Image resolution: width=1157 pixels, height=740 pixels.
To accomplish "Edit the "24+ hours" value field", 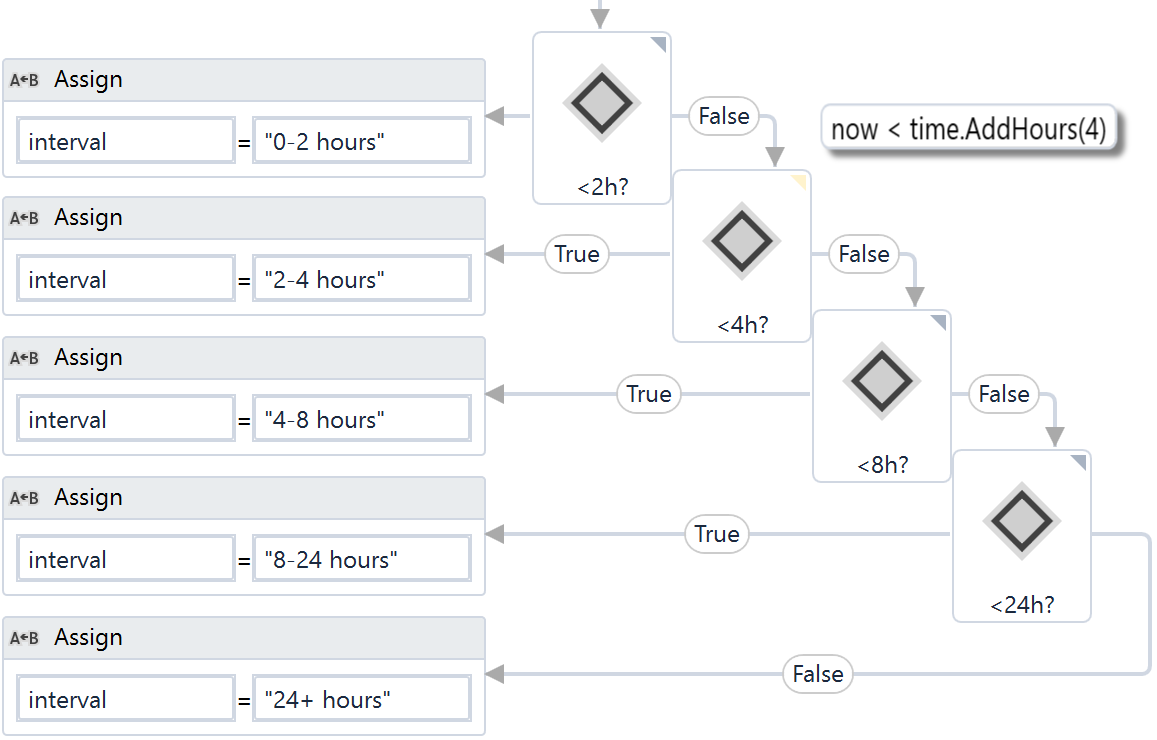I will [361, 700].
